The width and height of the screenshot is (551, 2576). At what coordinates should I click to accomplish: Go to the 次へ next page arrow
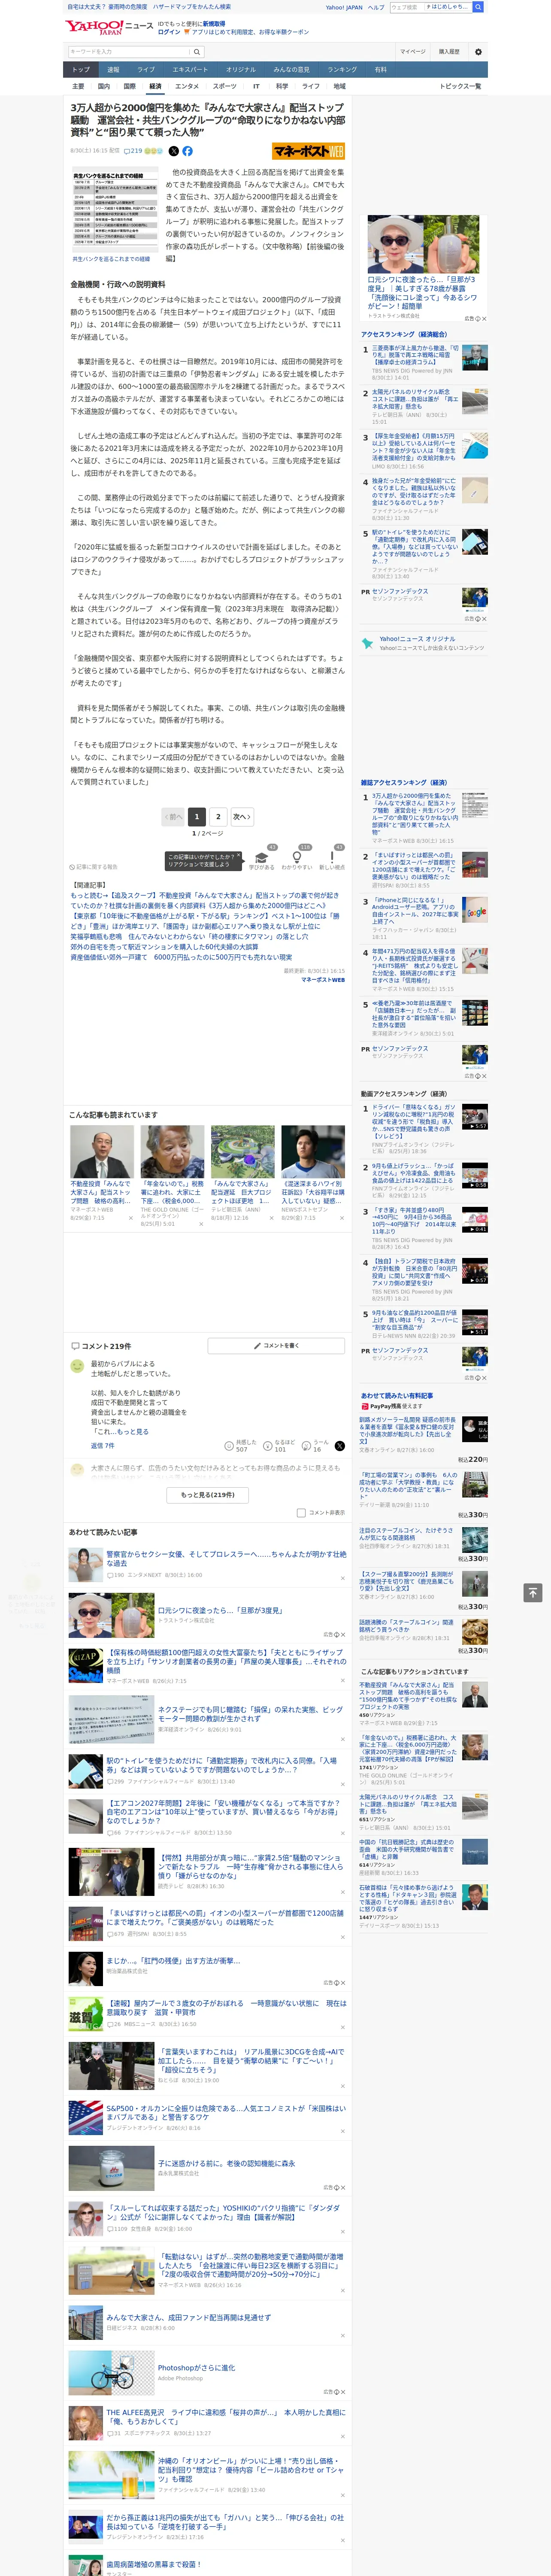(241, 817)
